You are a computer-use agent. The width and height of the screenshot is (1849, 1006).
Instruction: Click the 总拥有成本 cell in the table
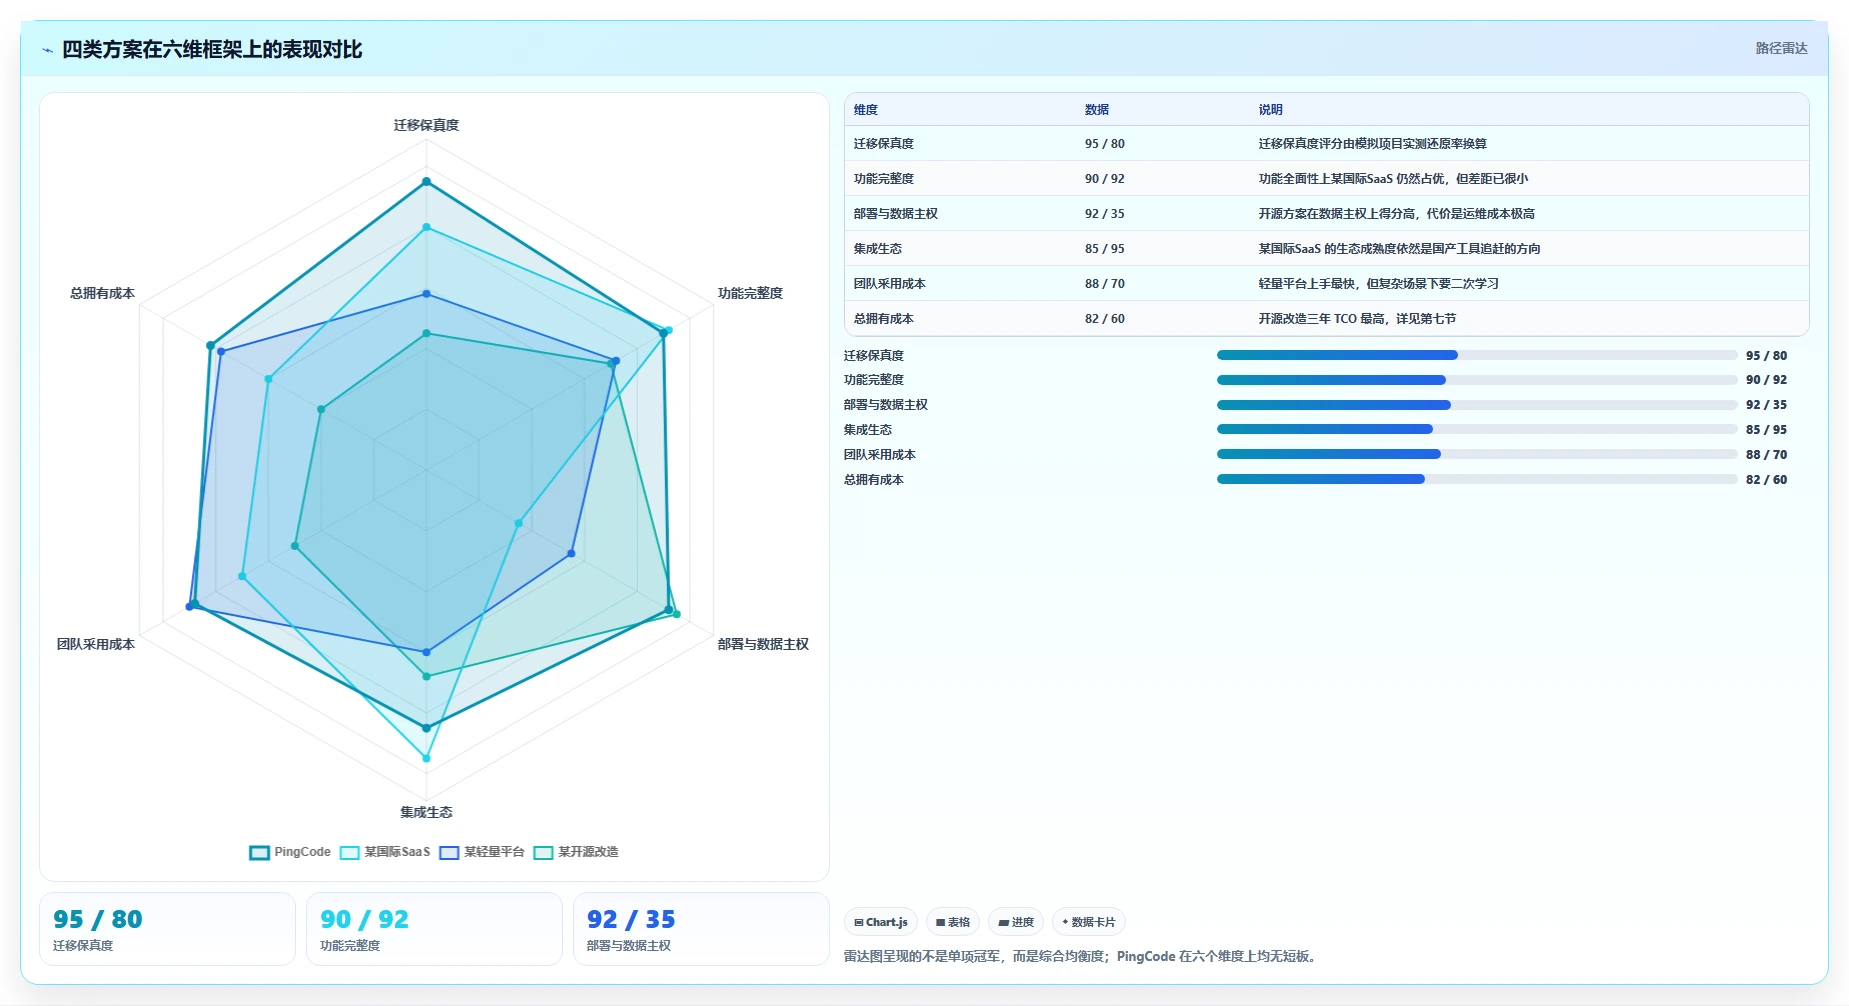coord(884,319)
